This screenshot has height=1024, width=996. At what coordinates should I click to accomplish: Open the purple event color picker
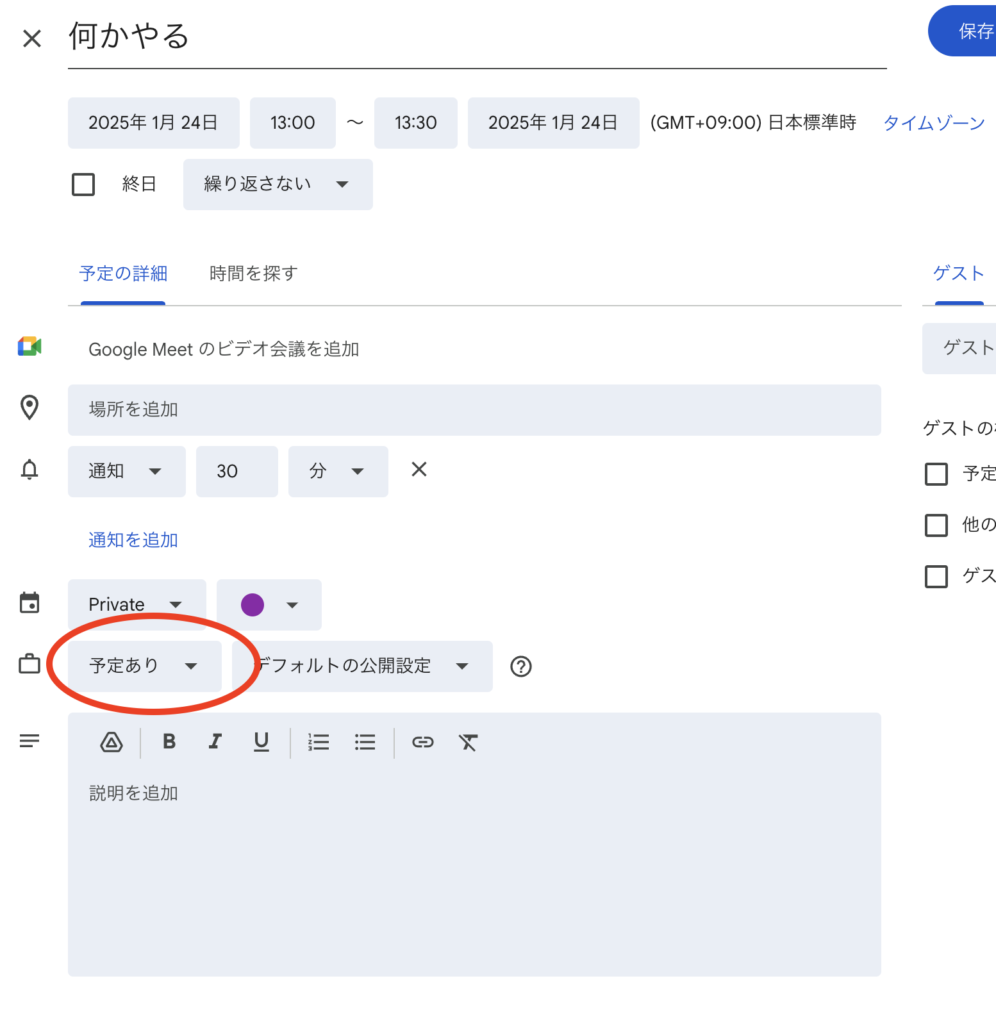click(269, 605)
